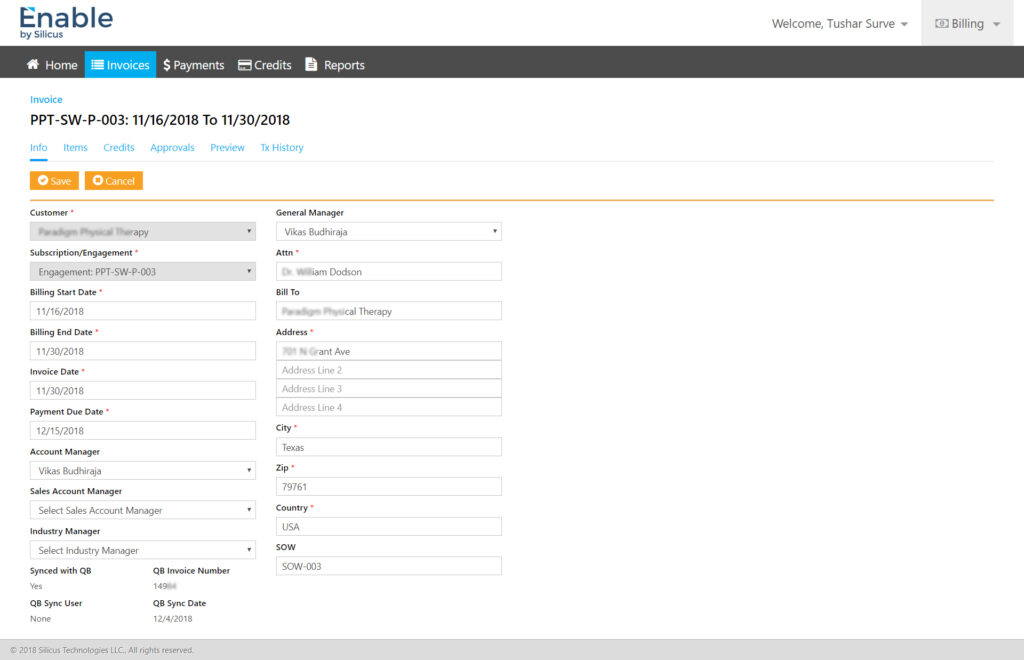Open the Account Manager dropdown
The height and width of the screenshot is (660, 1024).
[143, 471]
